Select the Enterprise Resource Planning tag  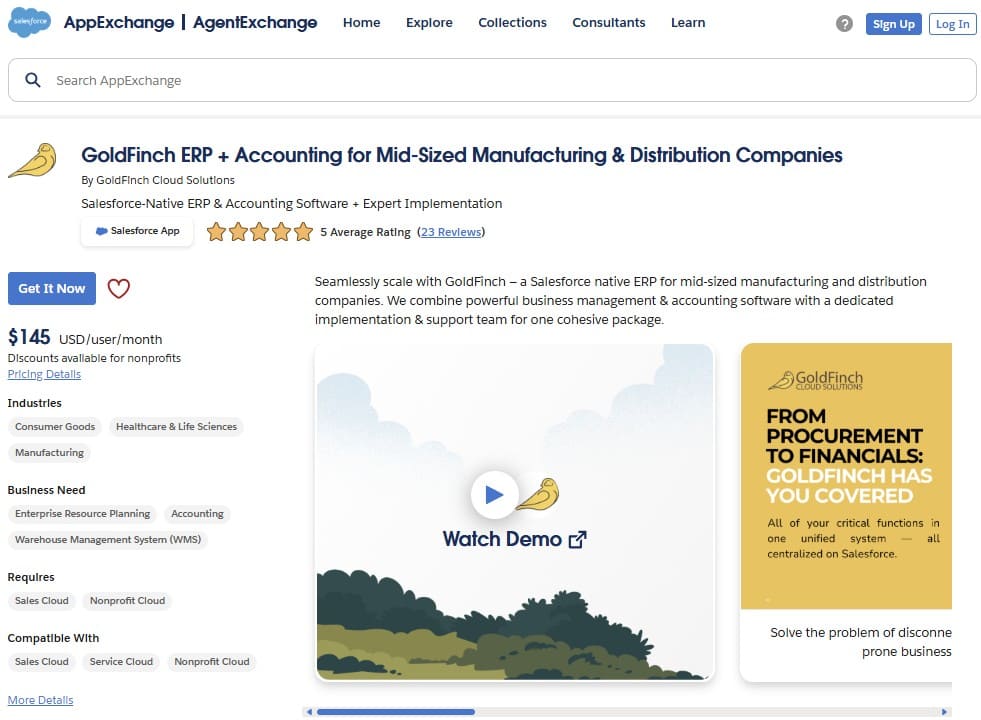point(83,514)
